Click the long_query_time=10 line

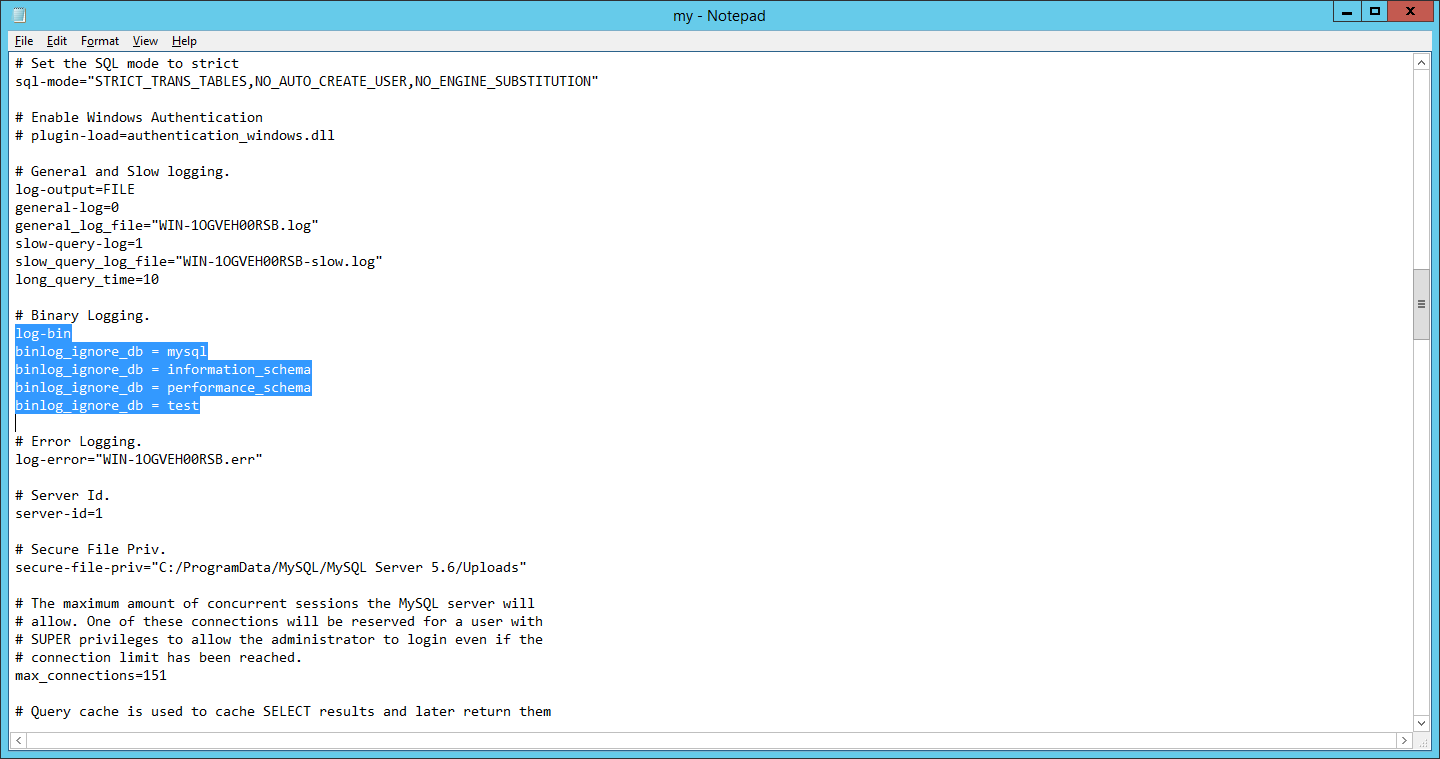click(x=87, y=279)
